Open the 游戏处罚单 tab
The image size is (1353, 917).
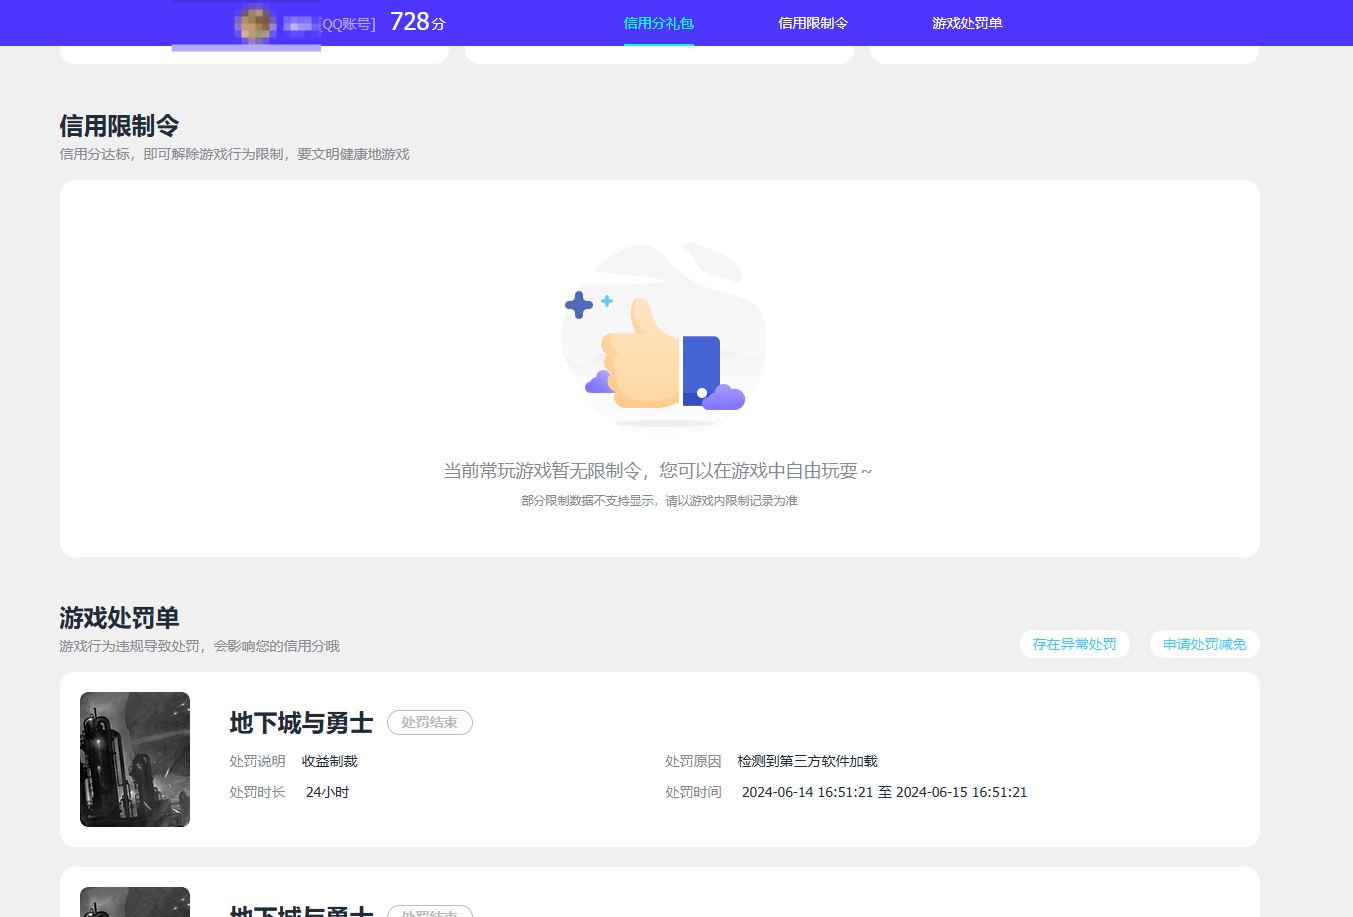965,22
